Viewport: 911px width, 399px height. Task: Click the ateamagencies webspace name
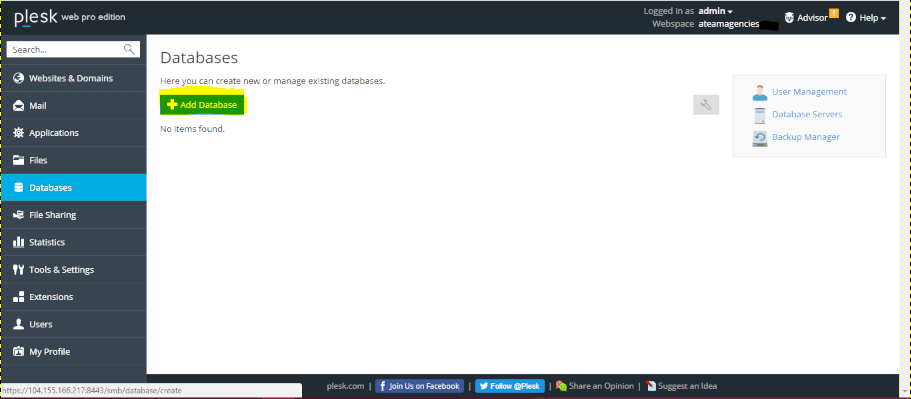(729, 24)
